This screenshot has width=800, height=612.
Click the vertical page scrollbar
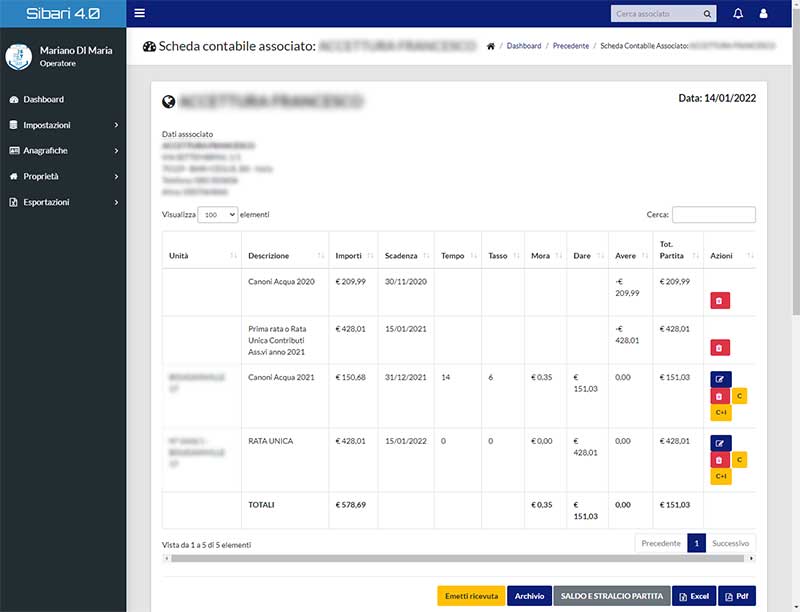(796, 163)
